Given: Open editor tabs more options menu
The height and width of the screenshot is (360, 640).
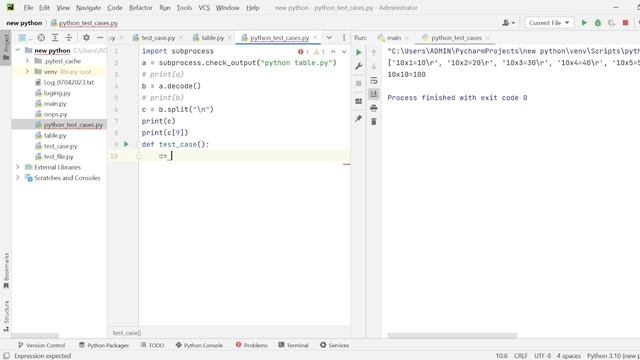Looking at the screenshot, I should tap(344, 38).
